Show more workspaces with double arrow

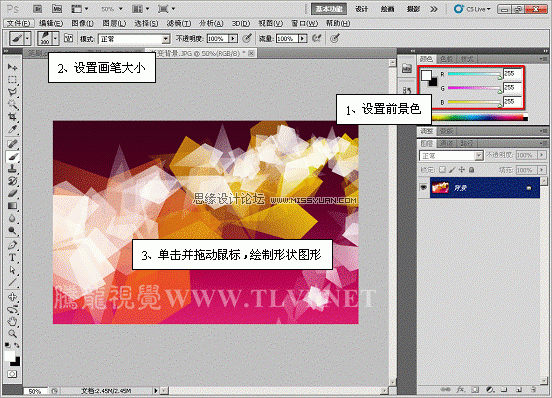434,9
